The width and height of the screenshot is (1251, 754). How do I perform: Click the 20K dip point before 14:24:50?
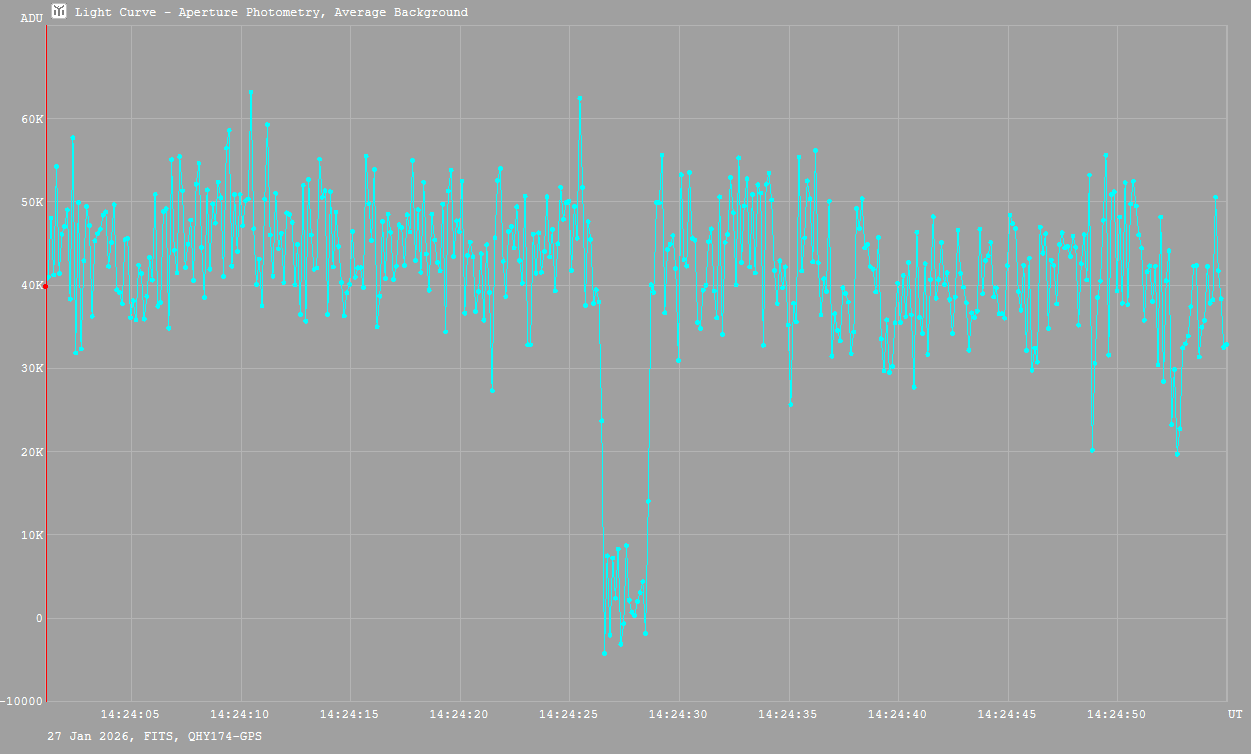click(x=1092, y=450)
